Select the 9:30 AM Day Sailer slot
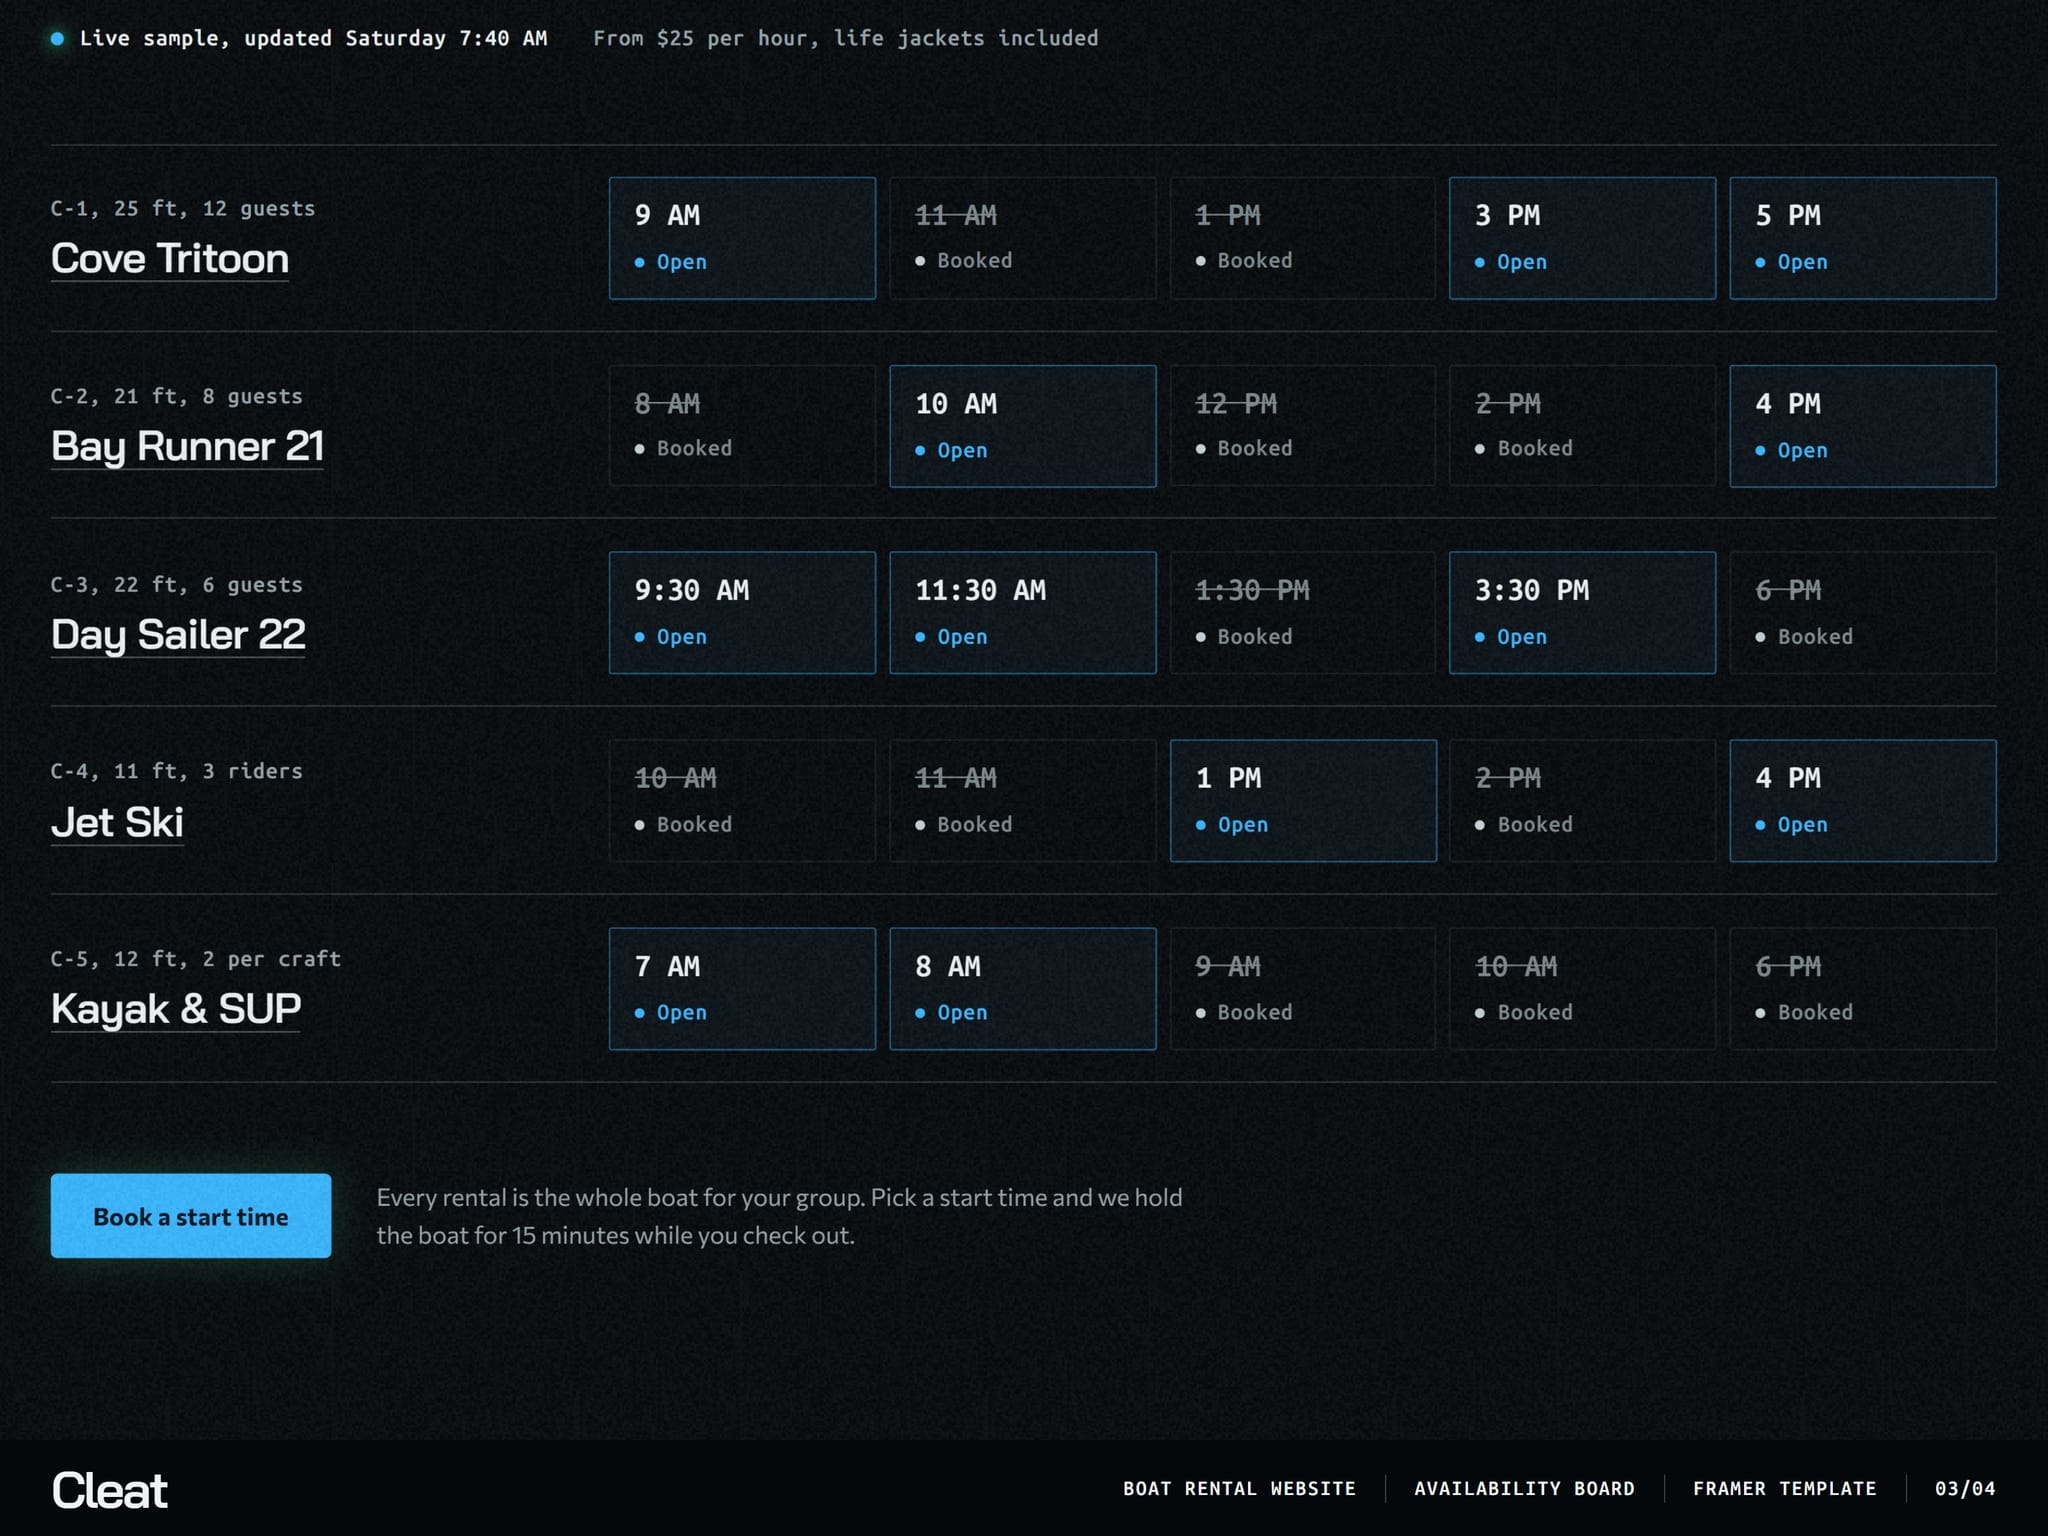Image resolution: width=2048 pixels, height=1536 pixels. coord(742,613)
